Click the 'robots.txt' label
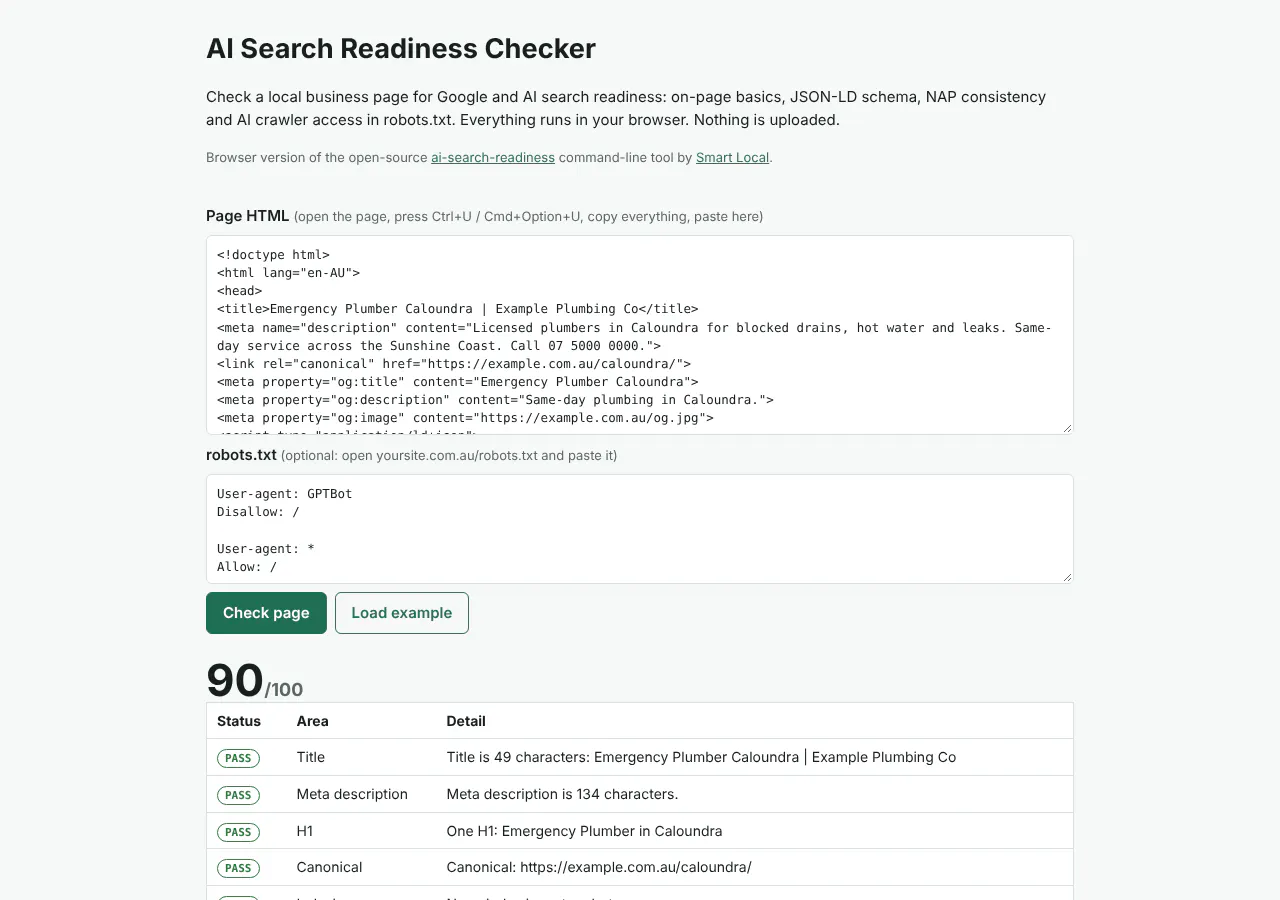Viewport: 1280px width, 900px height. tap(241, 455)
